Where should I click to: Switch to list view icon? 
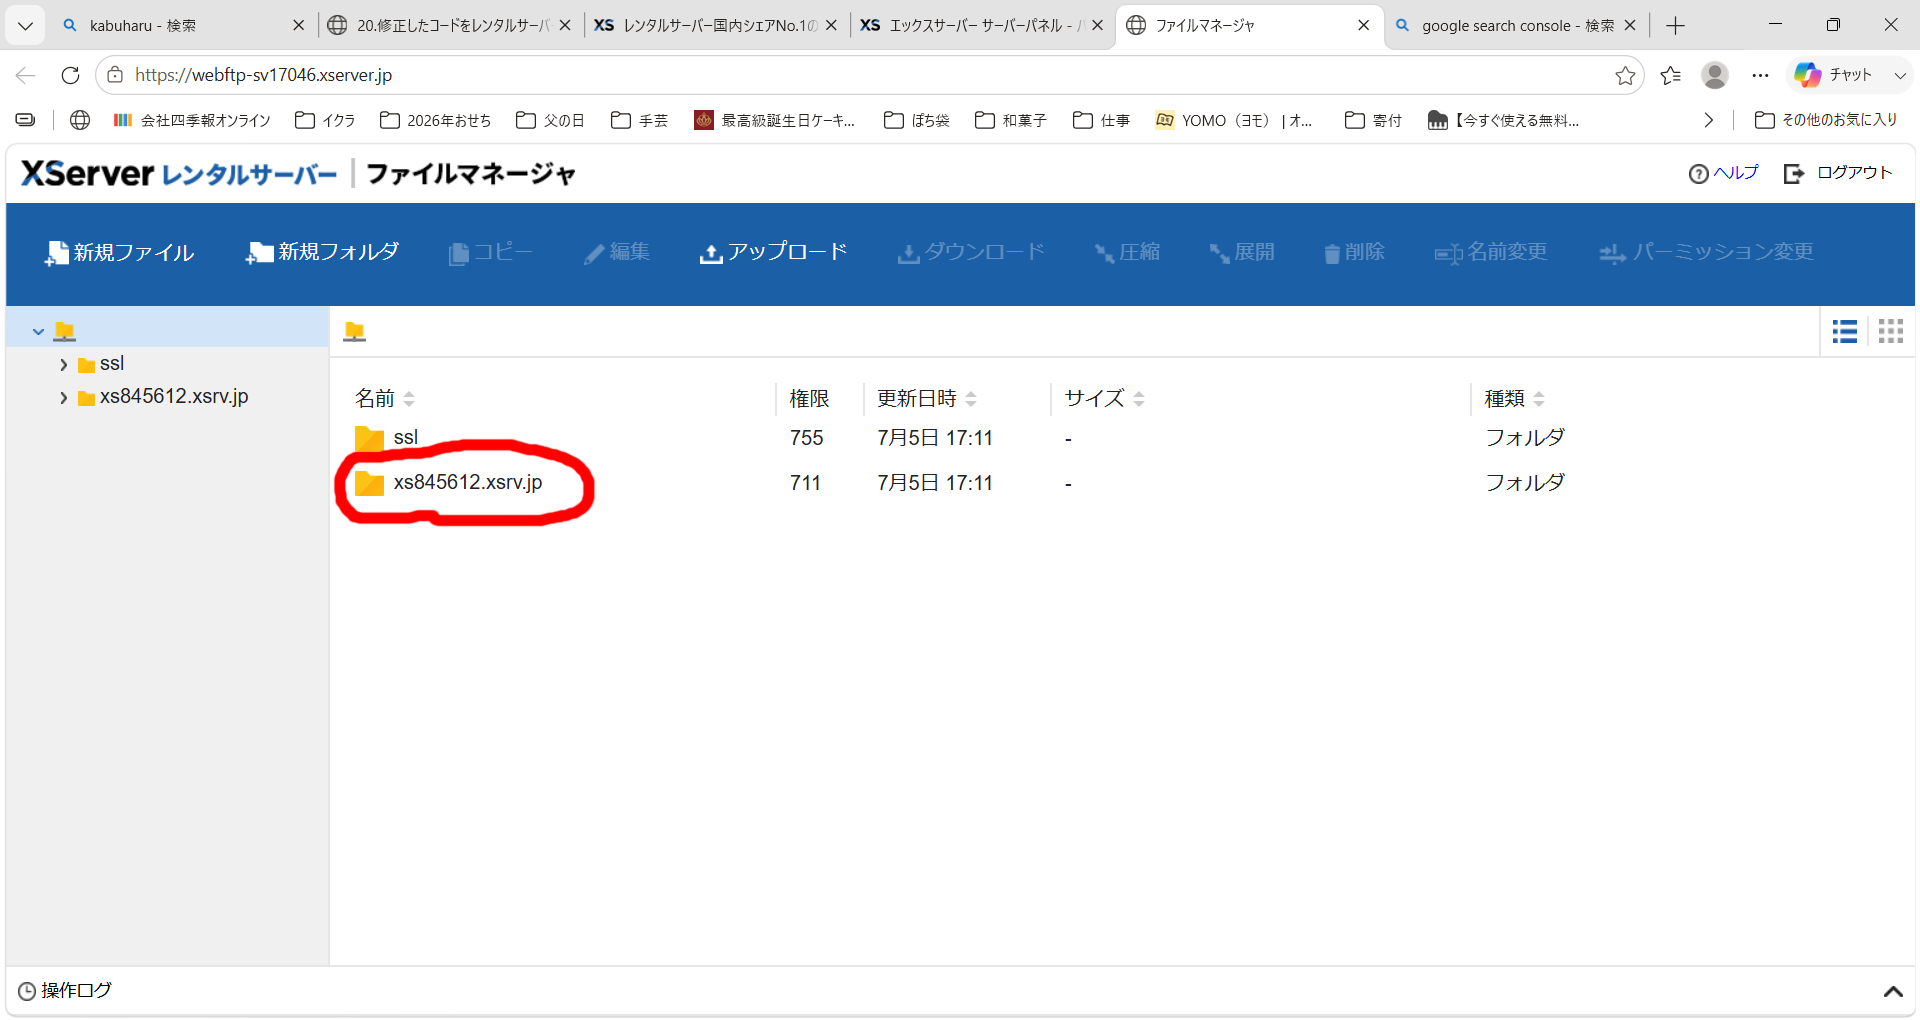coord(1845,331)
